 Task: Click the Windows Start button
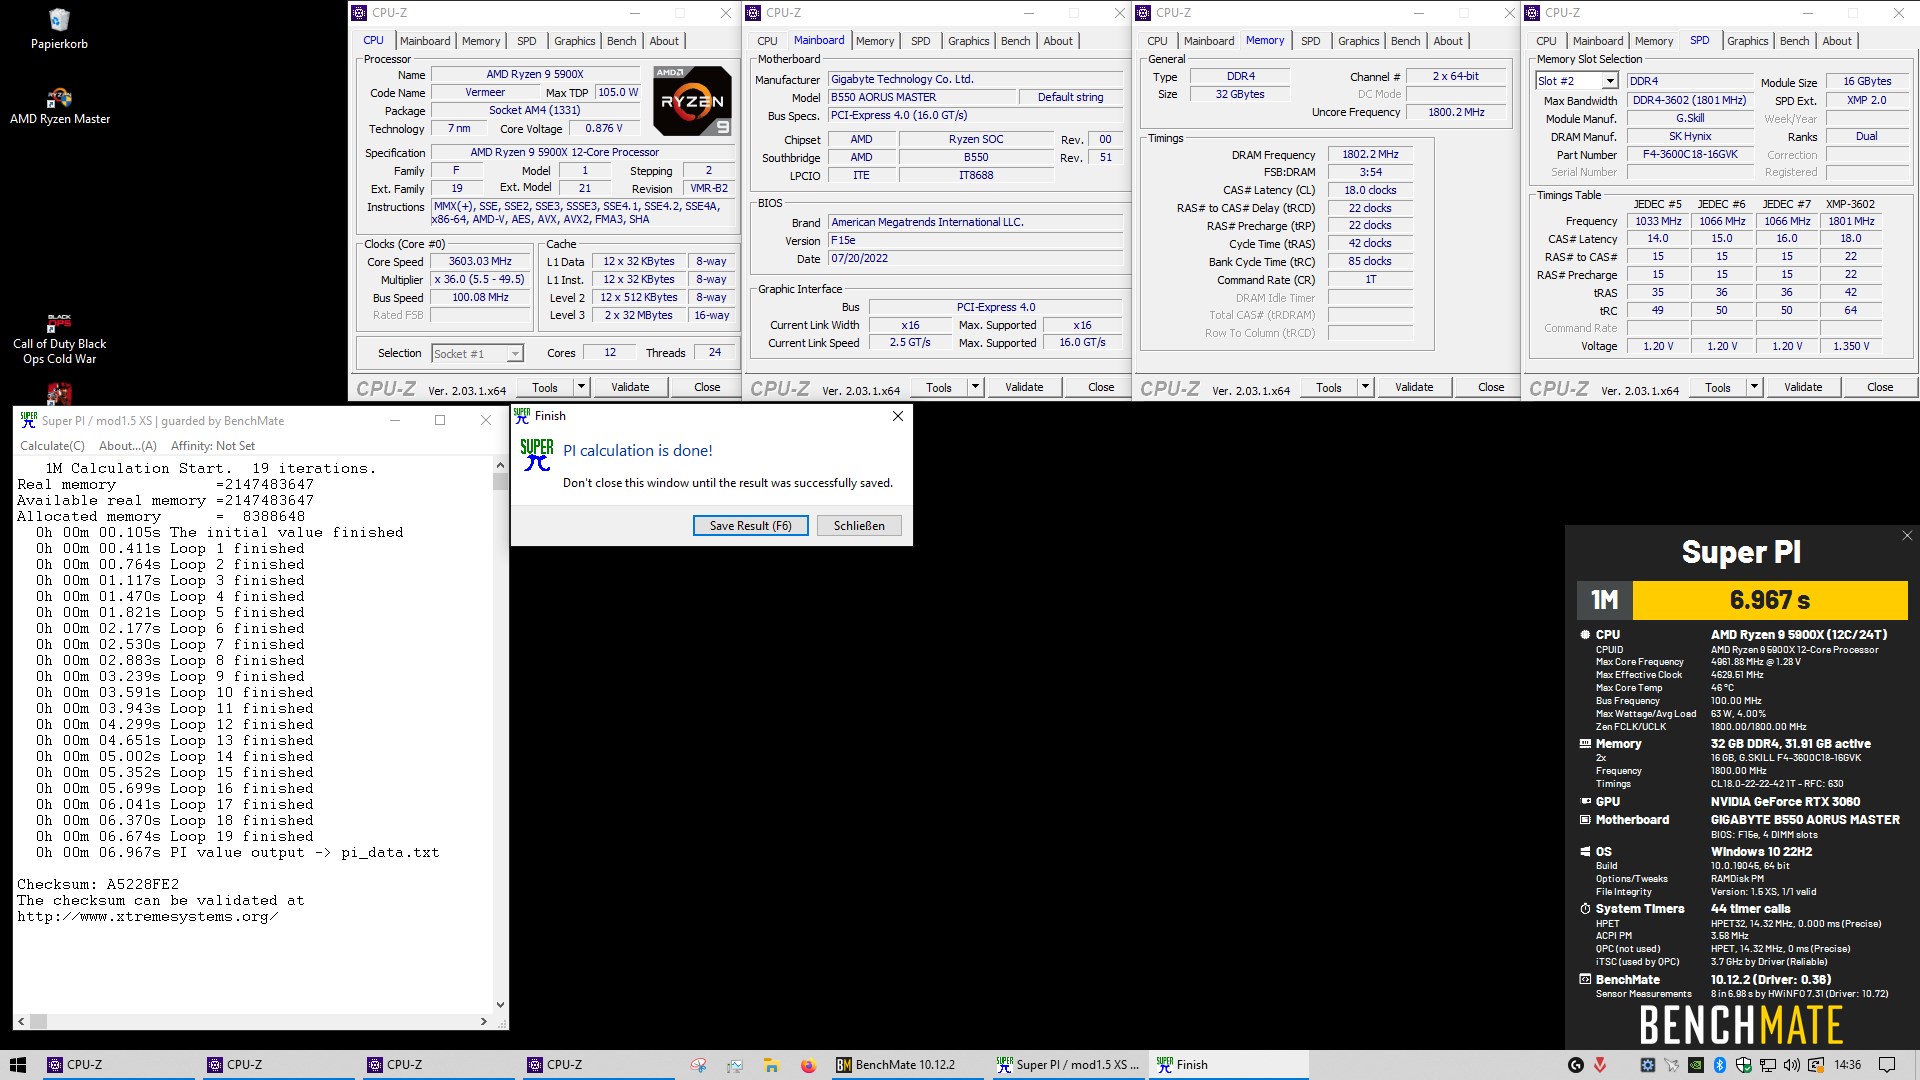(18, 1065)
